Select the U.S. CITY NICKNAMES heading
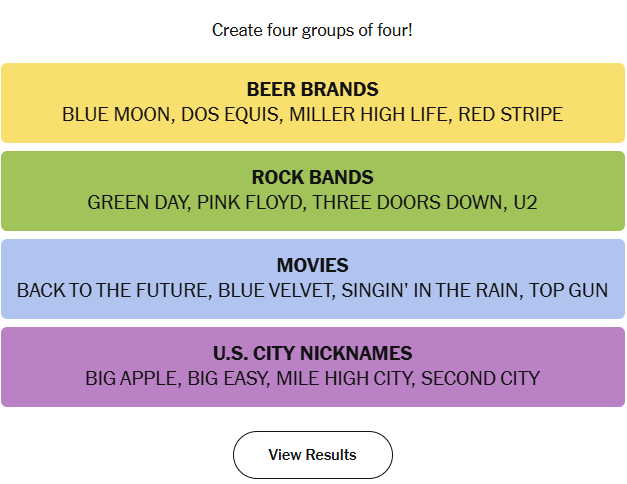627x484 pixels. click(312, 353)
